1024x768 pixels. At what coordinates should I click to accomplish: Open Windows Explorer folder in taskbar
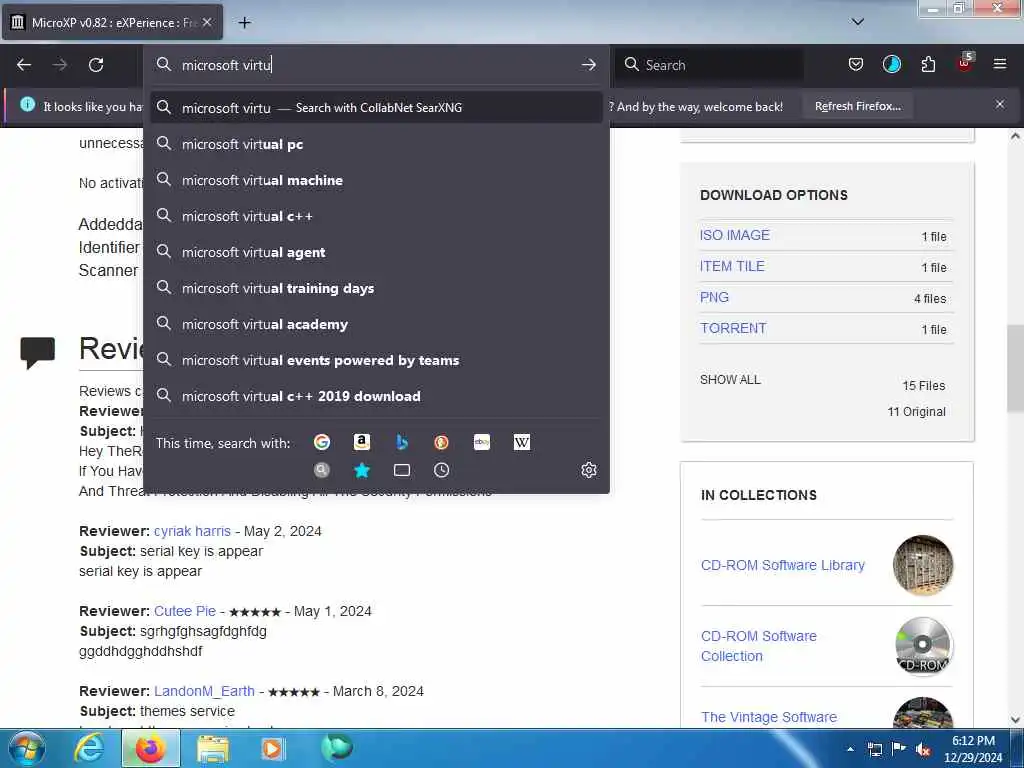point(213,749)
